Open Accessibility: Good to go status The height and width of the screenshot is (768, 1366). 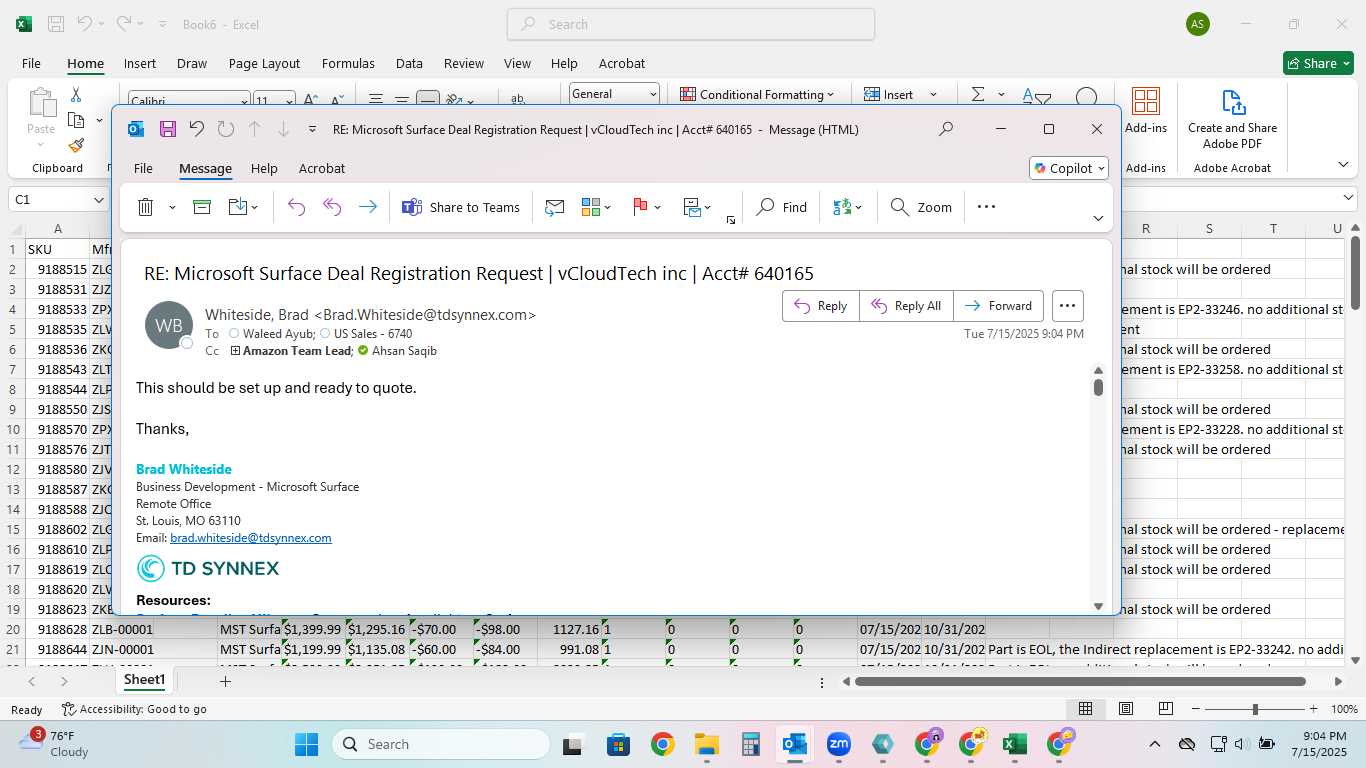[x=134, y=709]
